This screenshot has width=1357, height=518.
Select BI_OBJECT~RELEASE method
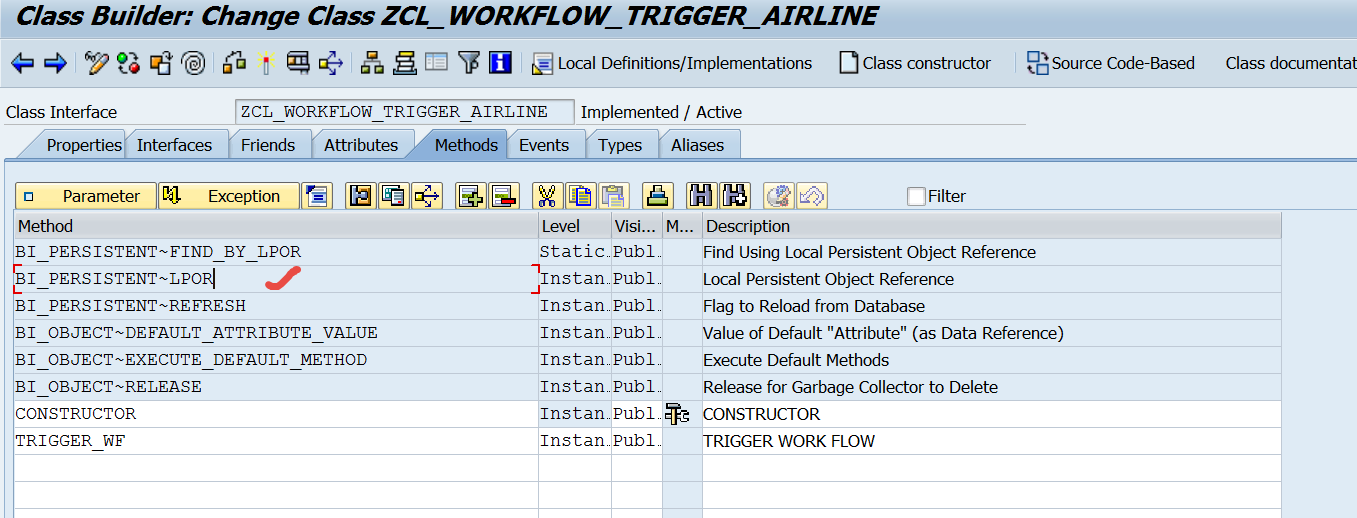point(276,387)
